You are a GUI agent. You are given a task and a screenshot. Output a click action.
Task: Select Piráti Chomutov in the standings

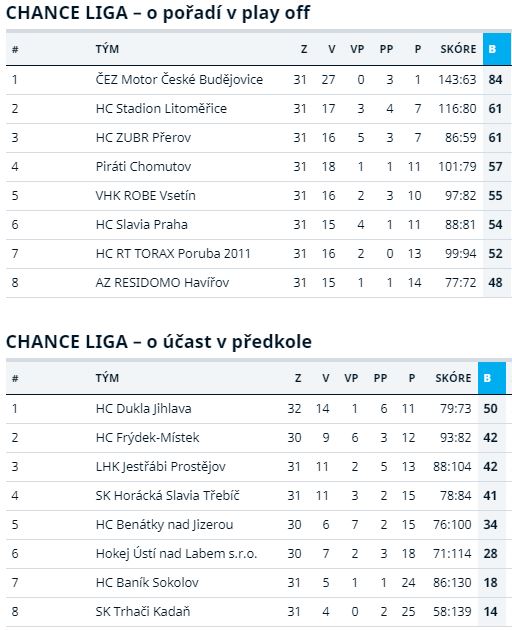click(x=143, y=166)
